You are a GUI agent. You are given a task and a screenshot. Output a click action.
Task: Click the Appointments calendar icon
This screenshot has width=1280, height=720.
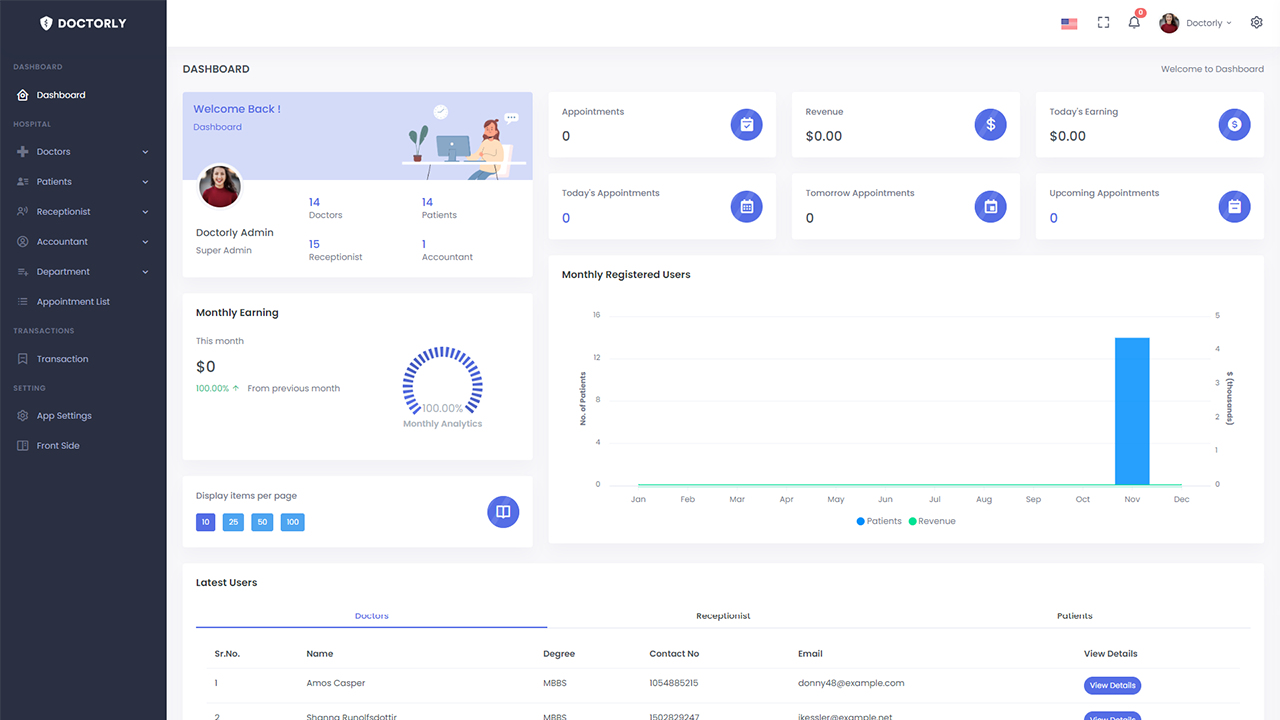(746, 124)
